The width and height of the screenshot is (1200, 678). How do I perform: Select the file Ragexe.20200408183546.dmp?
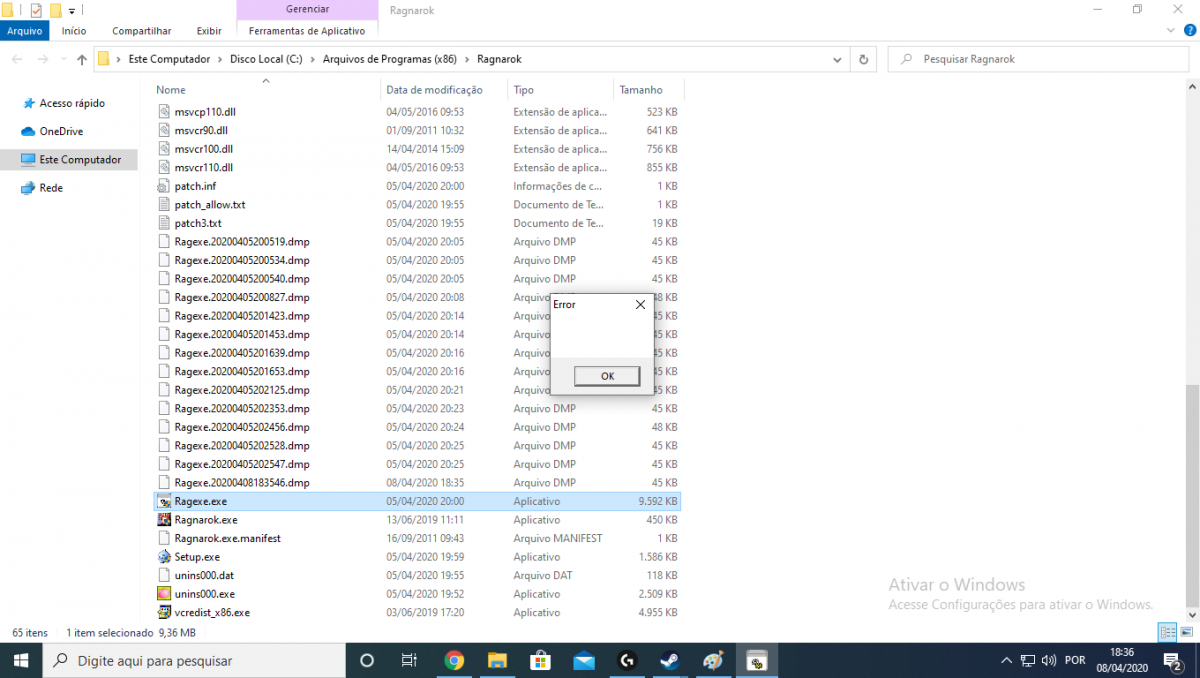242,483
